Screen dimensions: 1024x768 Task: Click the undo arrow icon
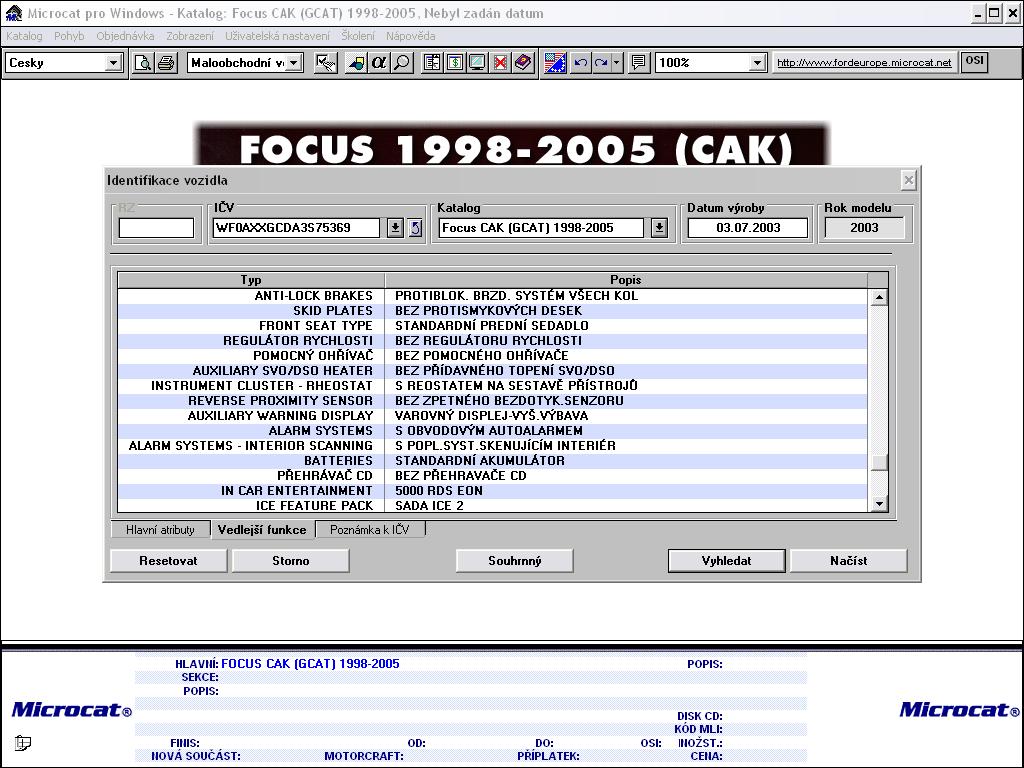580,63
